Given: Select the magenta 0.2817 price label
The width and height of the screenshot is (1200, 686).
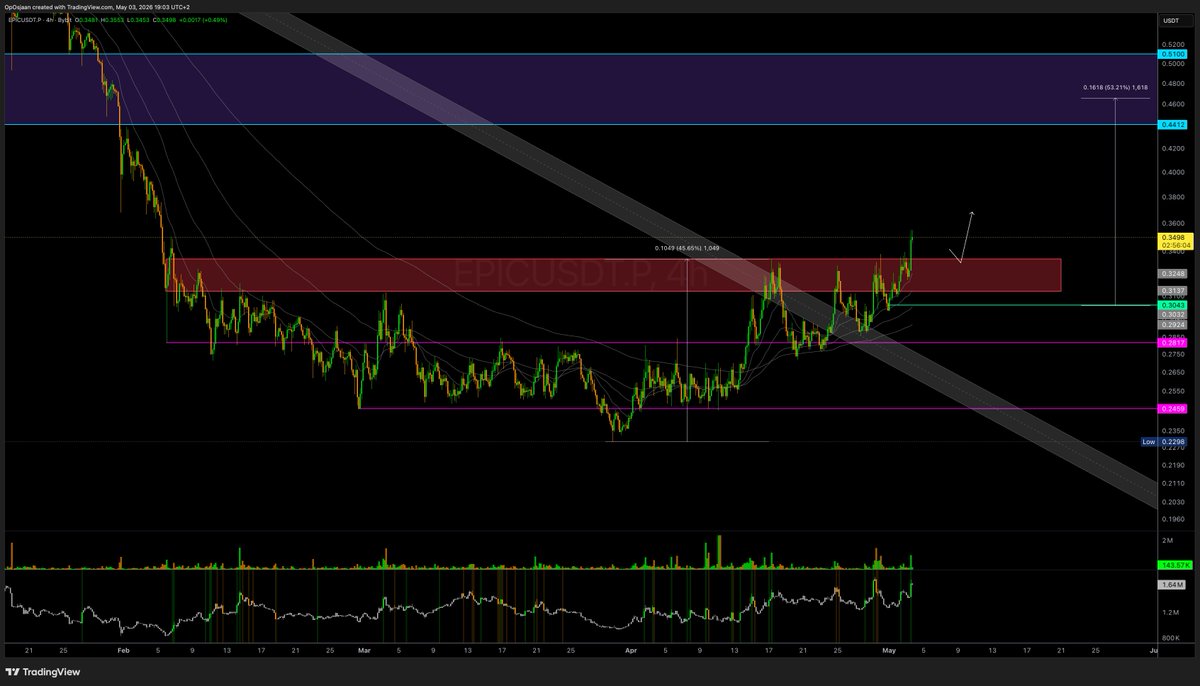Looking at the screenshot, I should coord(1173,342).
